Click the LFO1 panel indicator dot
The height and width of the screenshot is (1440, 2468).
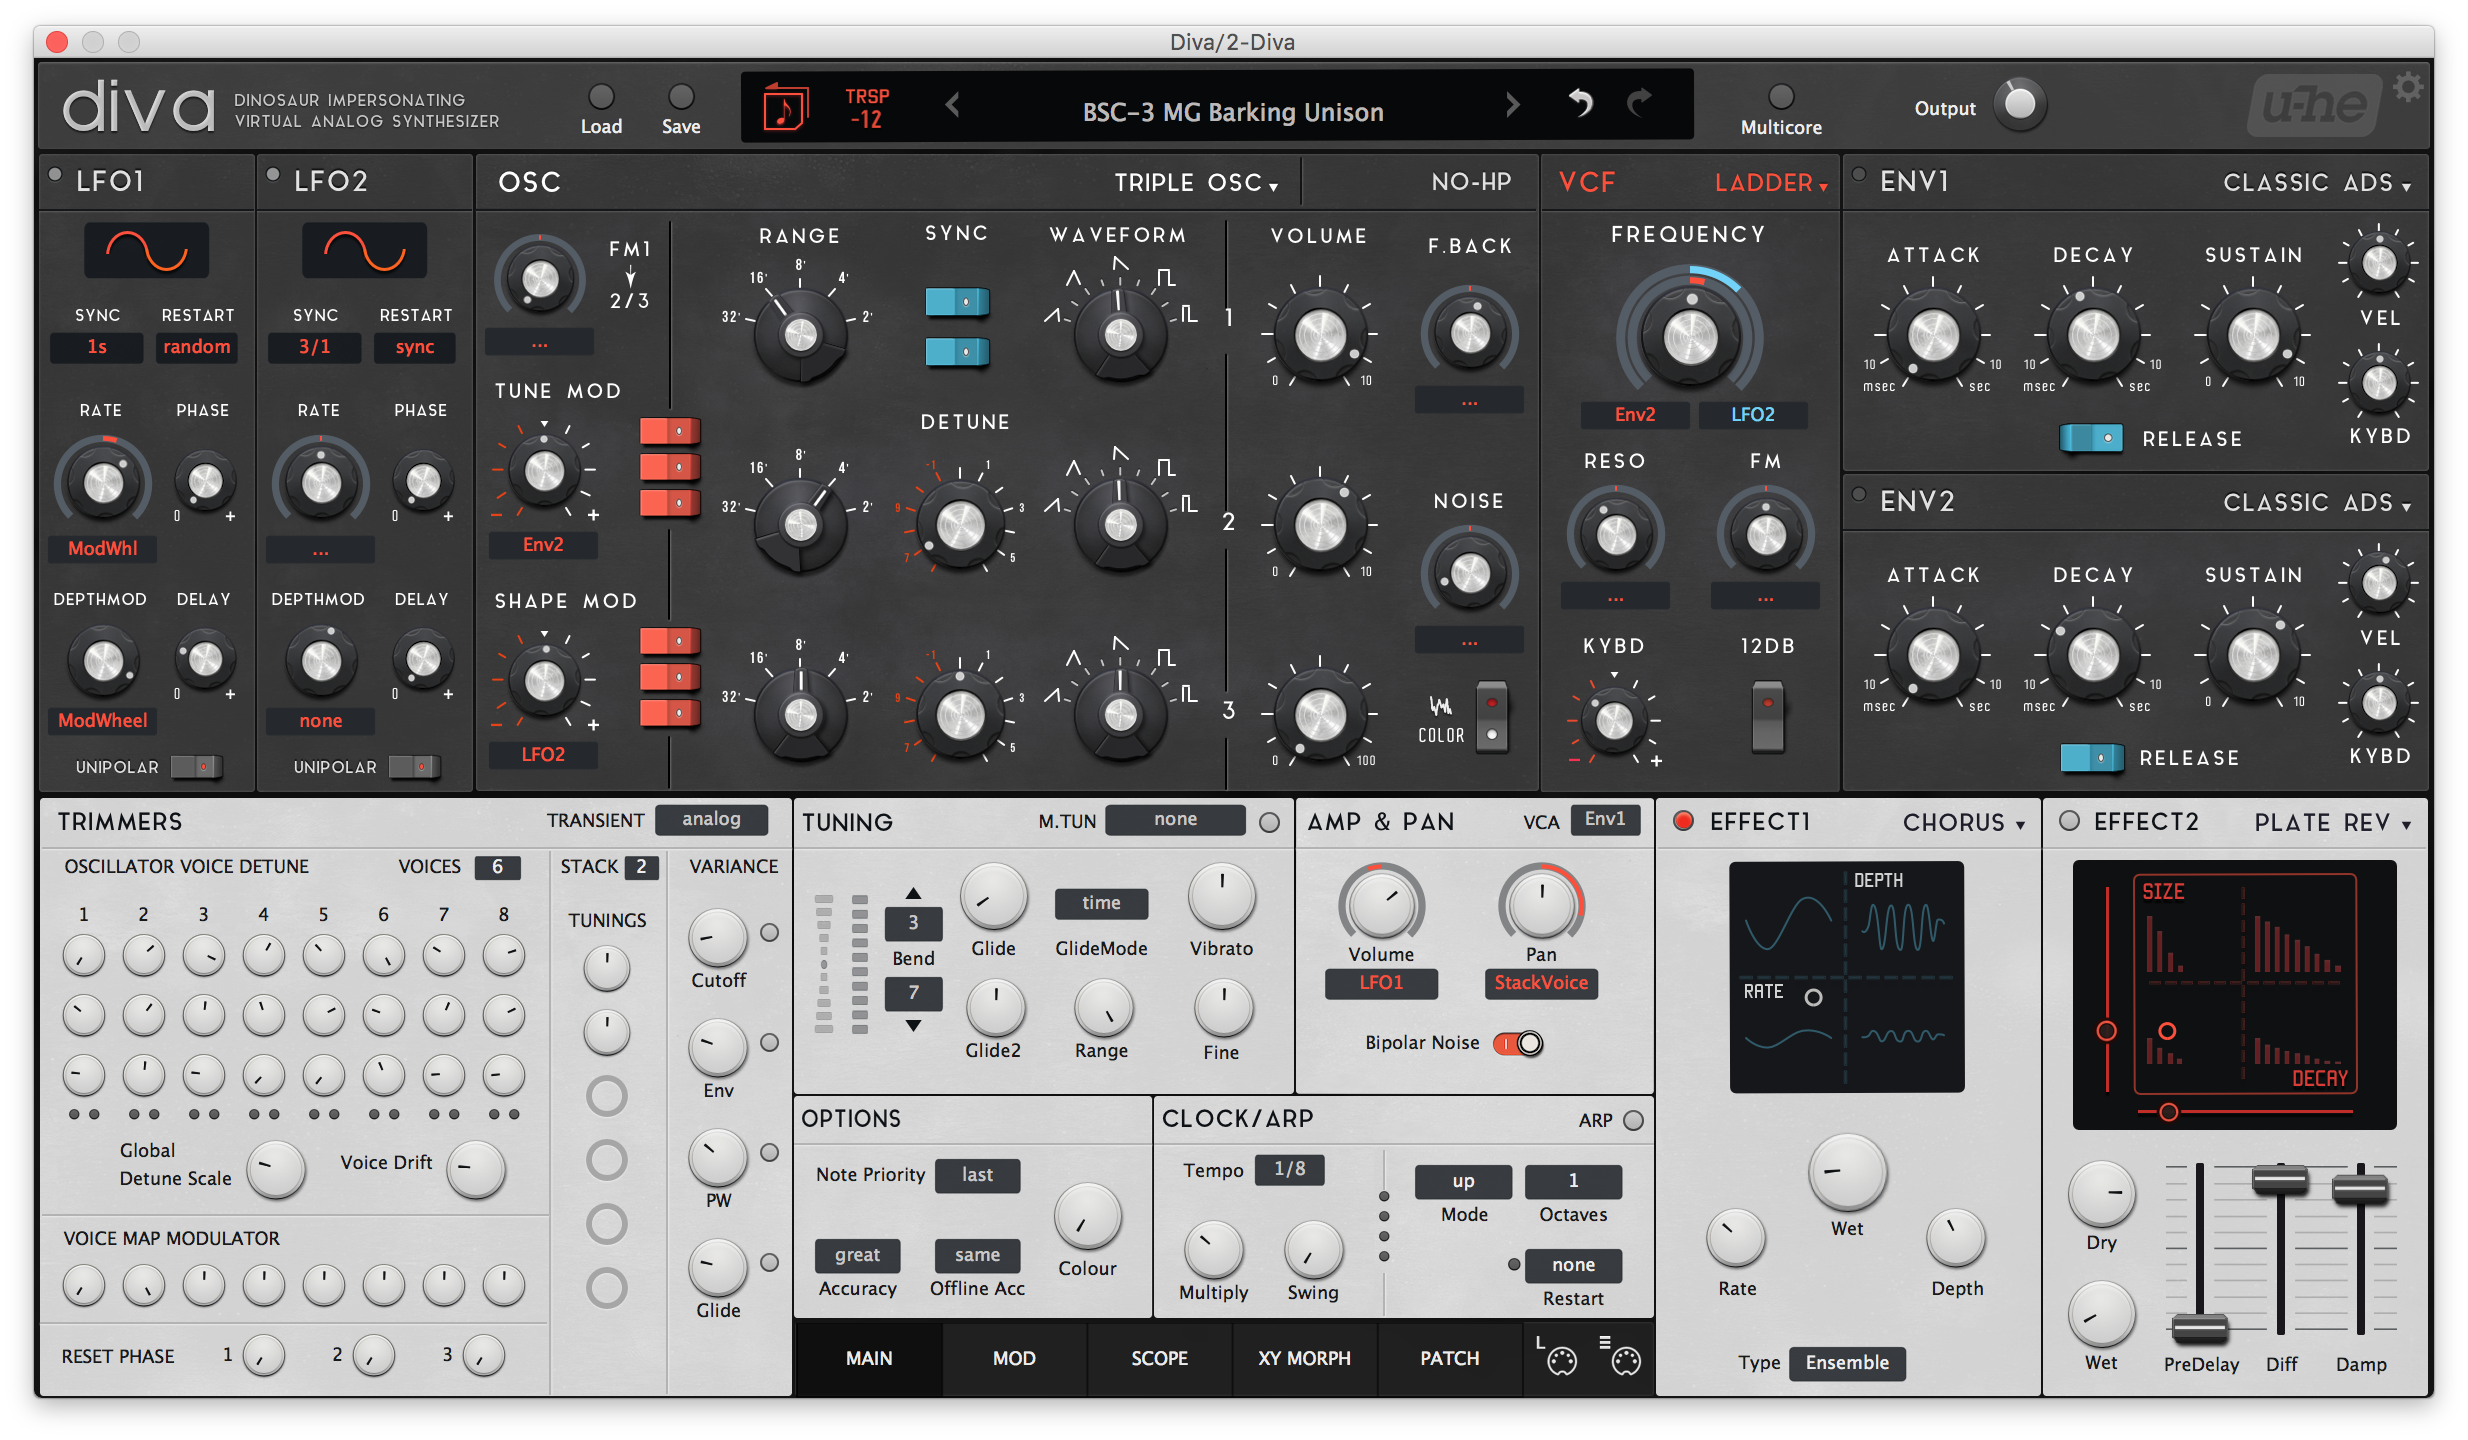click(x=56, y=174)
